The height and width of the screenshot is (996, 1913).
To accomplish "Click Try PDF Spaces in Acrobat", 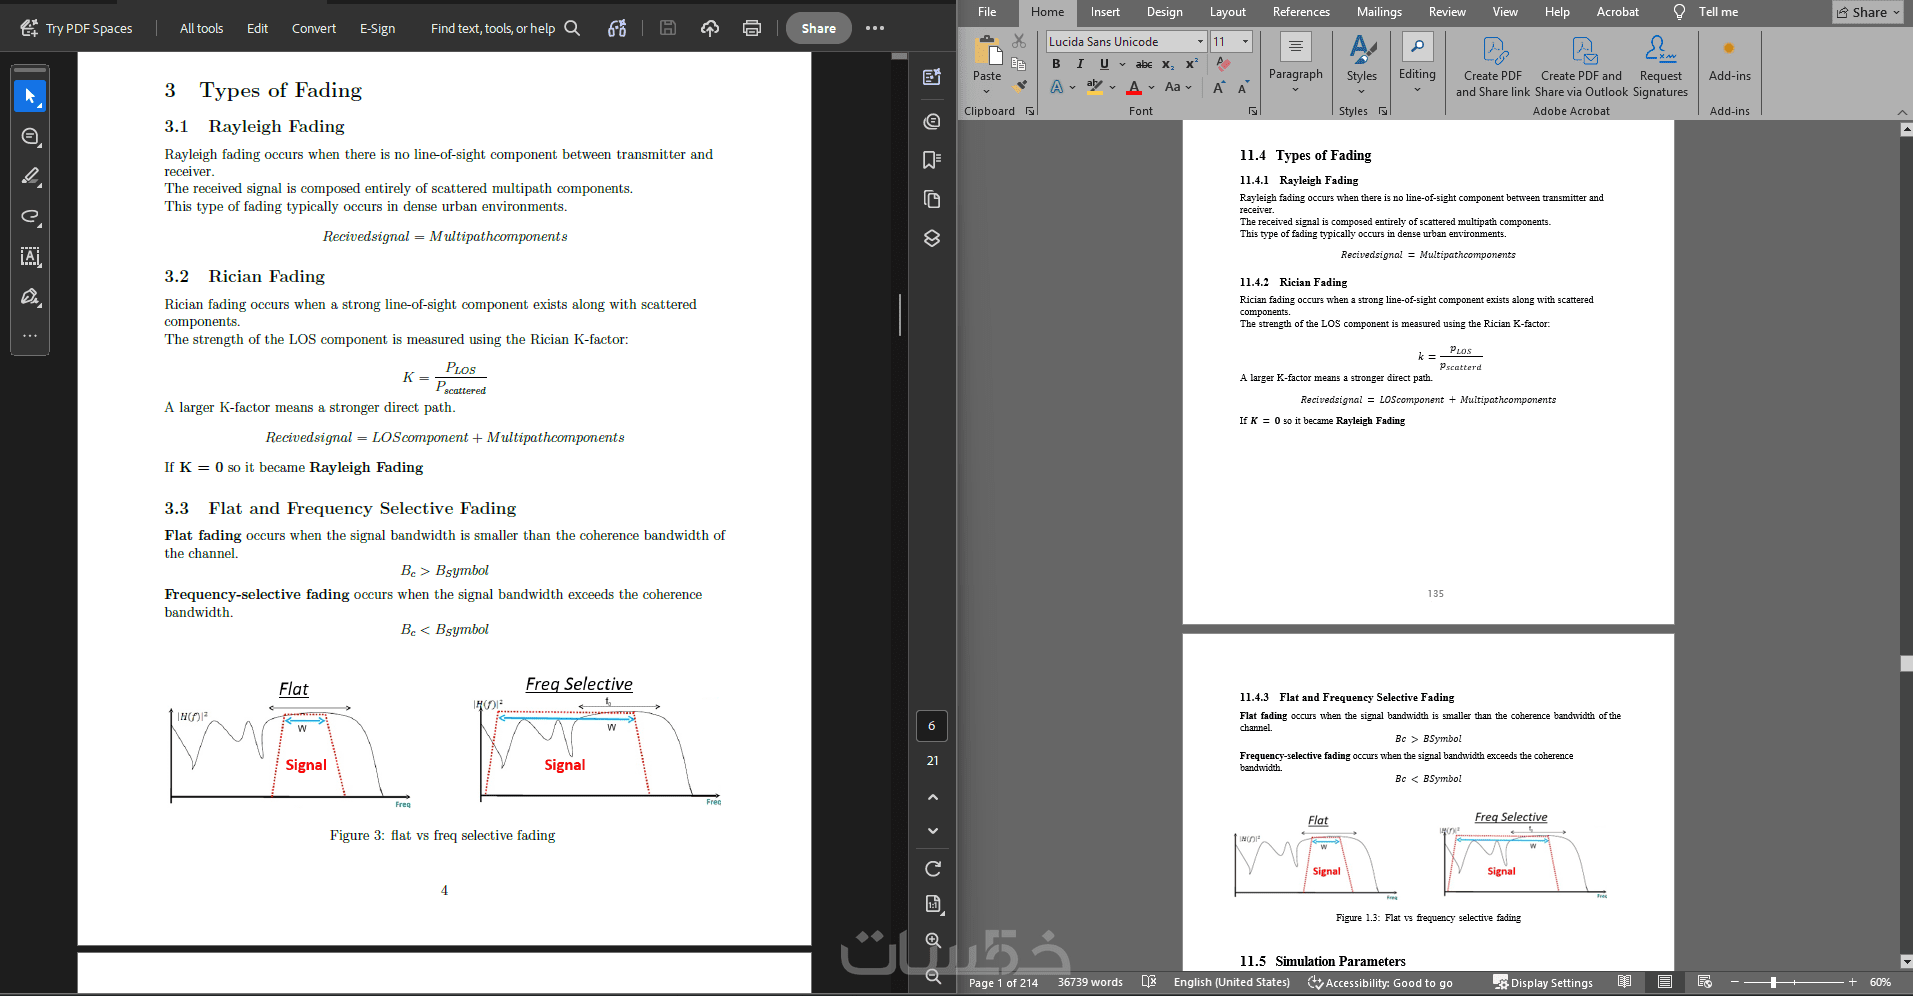I will click(x=76, y=28).
